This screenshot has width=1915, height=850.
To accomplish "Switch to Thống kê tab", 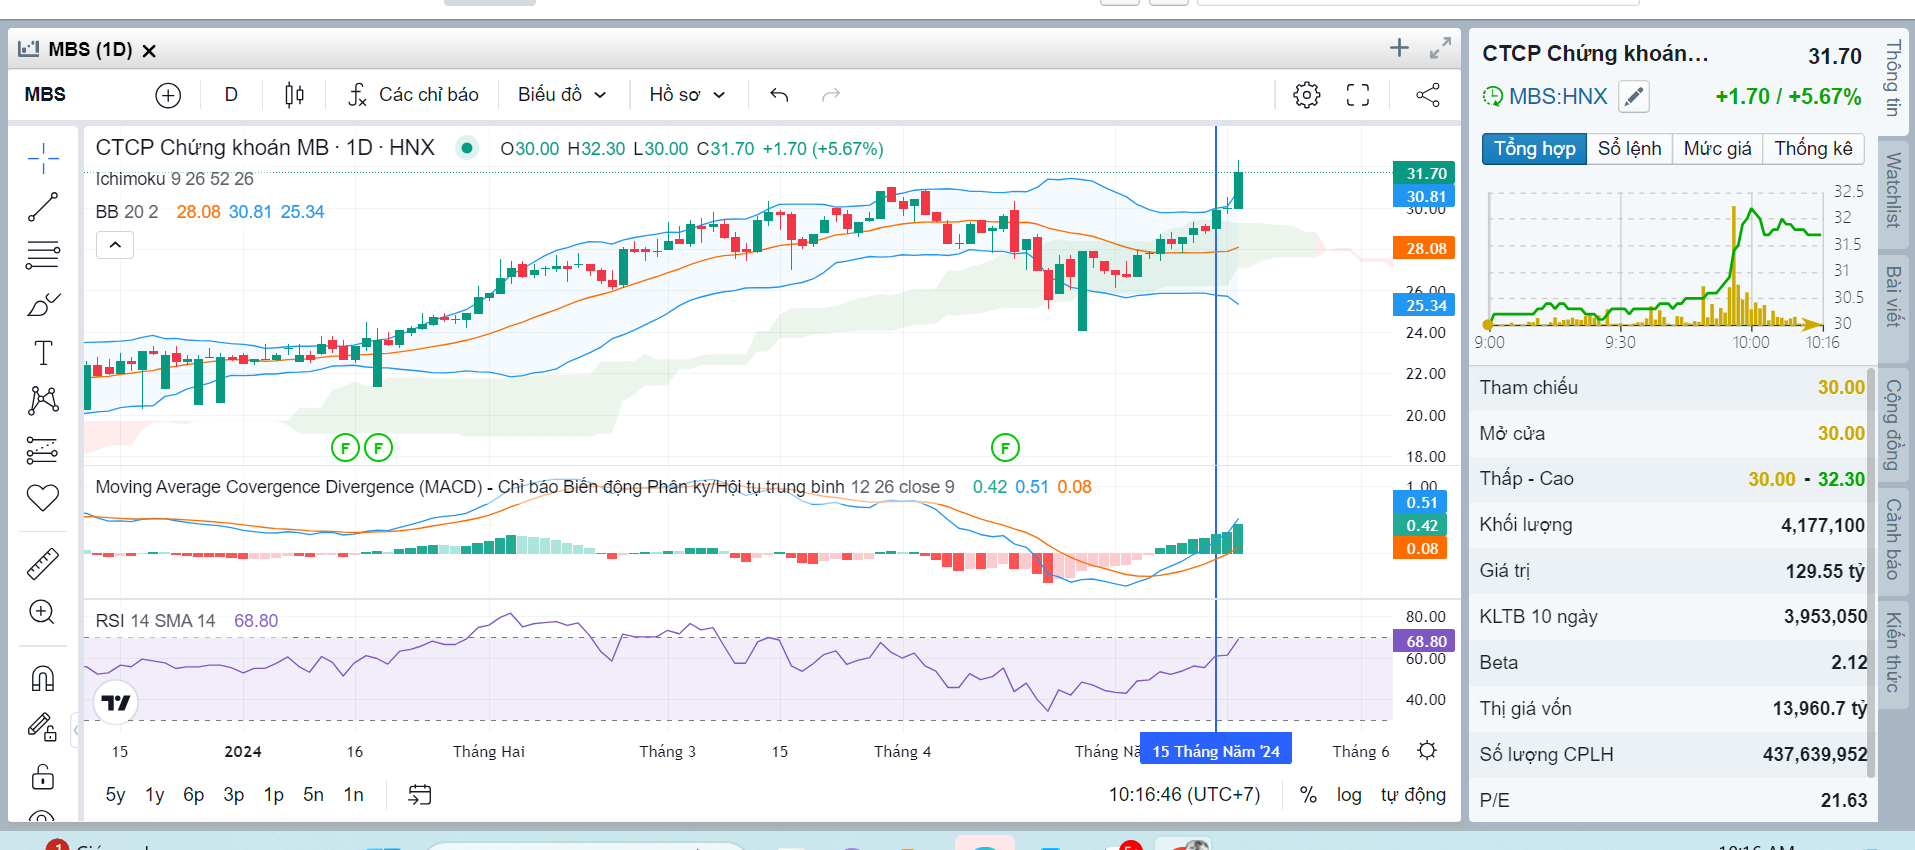I will 1813,149.
